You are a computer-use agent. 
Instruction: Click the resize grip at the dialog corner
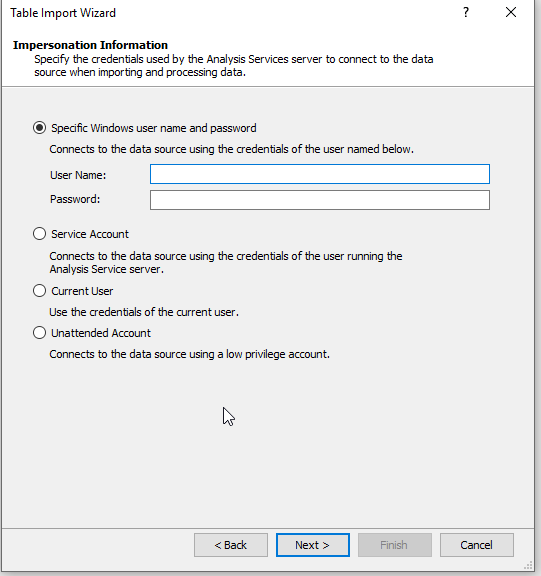coord(528,565)
